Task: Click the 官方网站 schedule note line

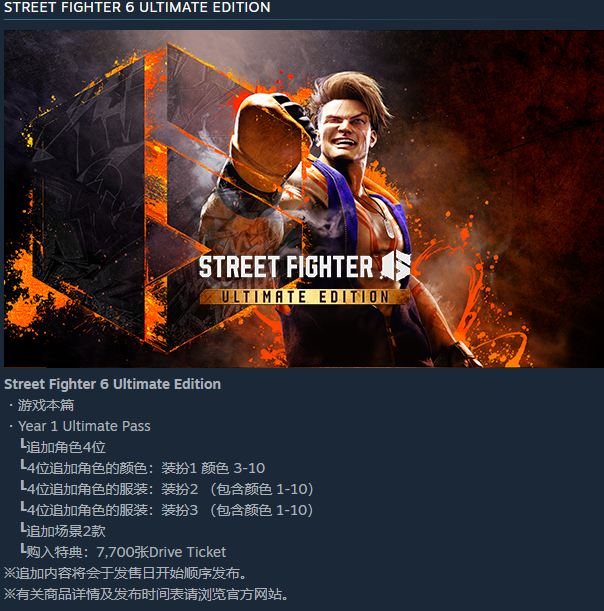Action: (147, 594)
